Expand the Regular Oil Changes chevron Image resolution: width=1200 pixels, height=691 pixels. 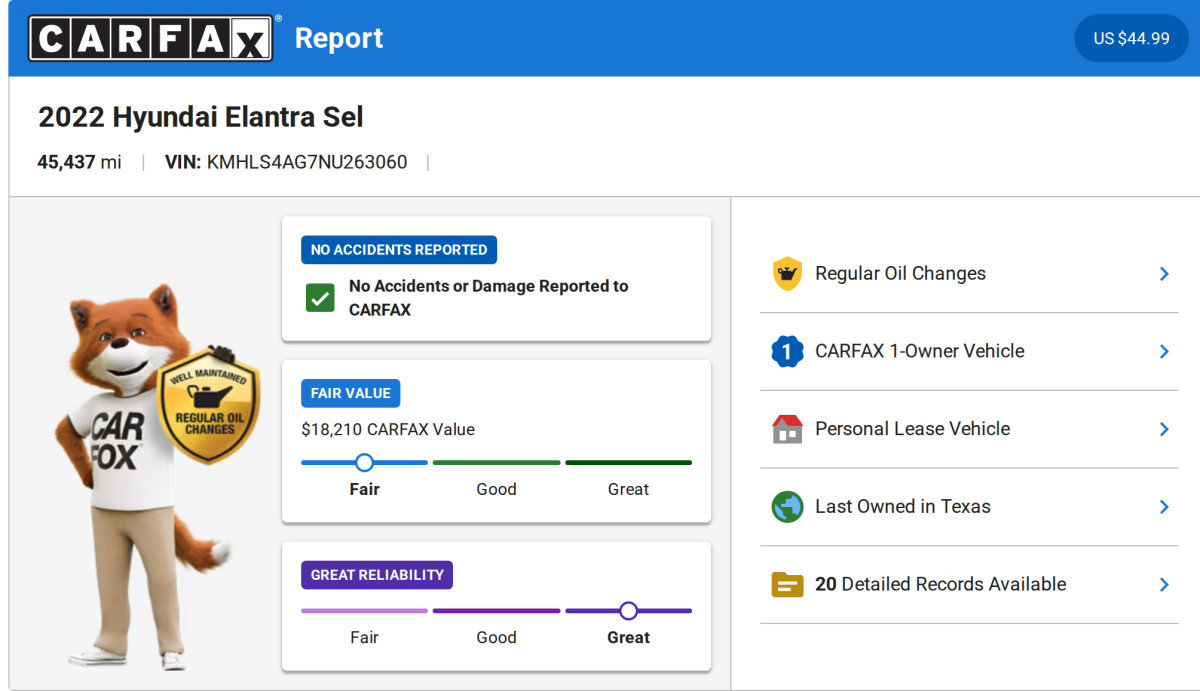1163,273
